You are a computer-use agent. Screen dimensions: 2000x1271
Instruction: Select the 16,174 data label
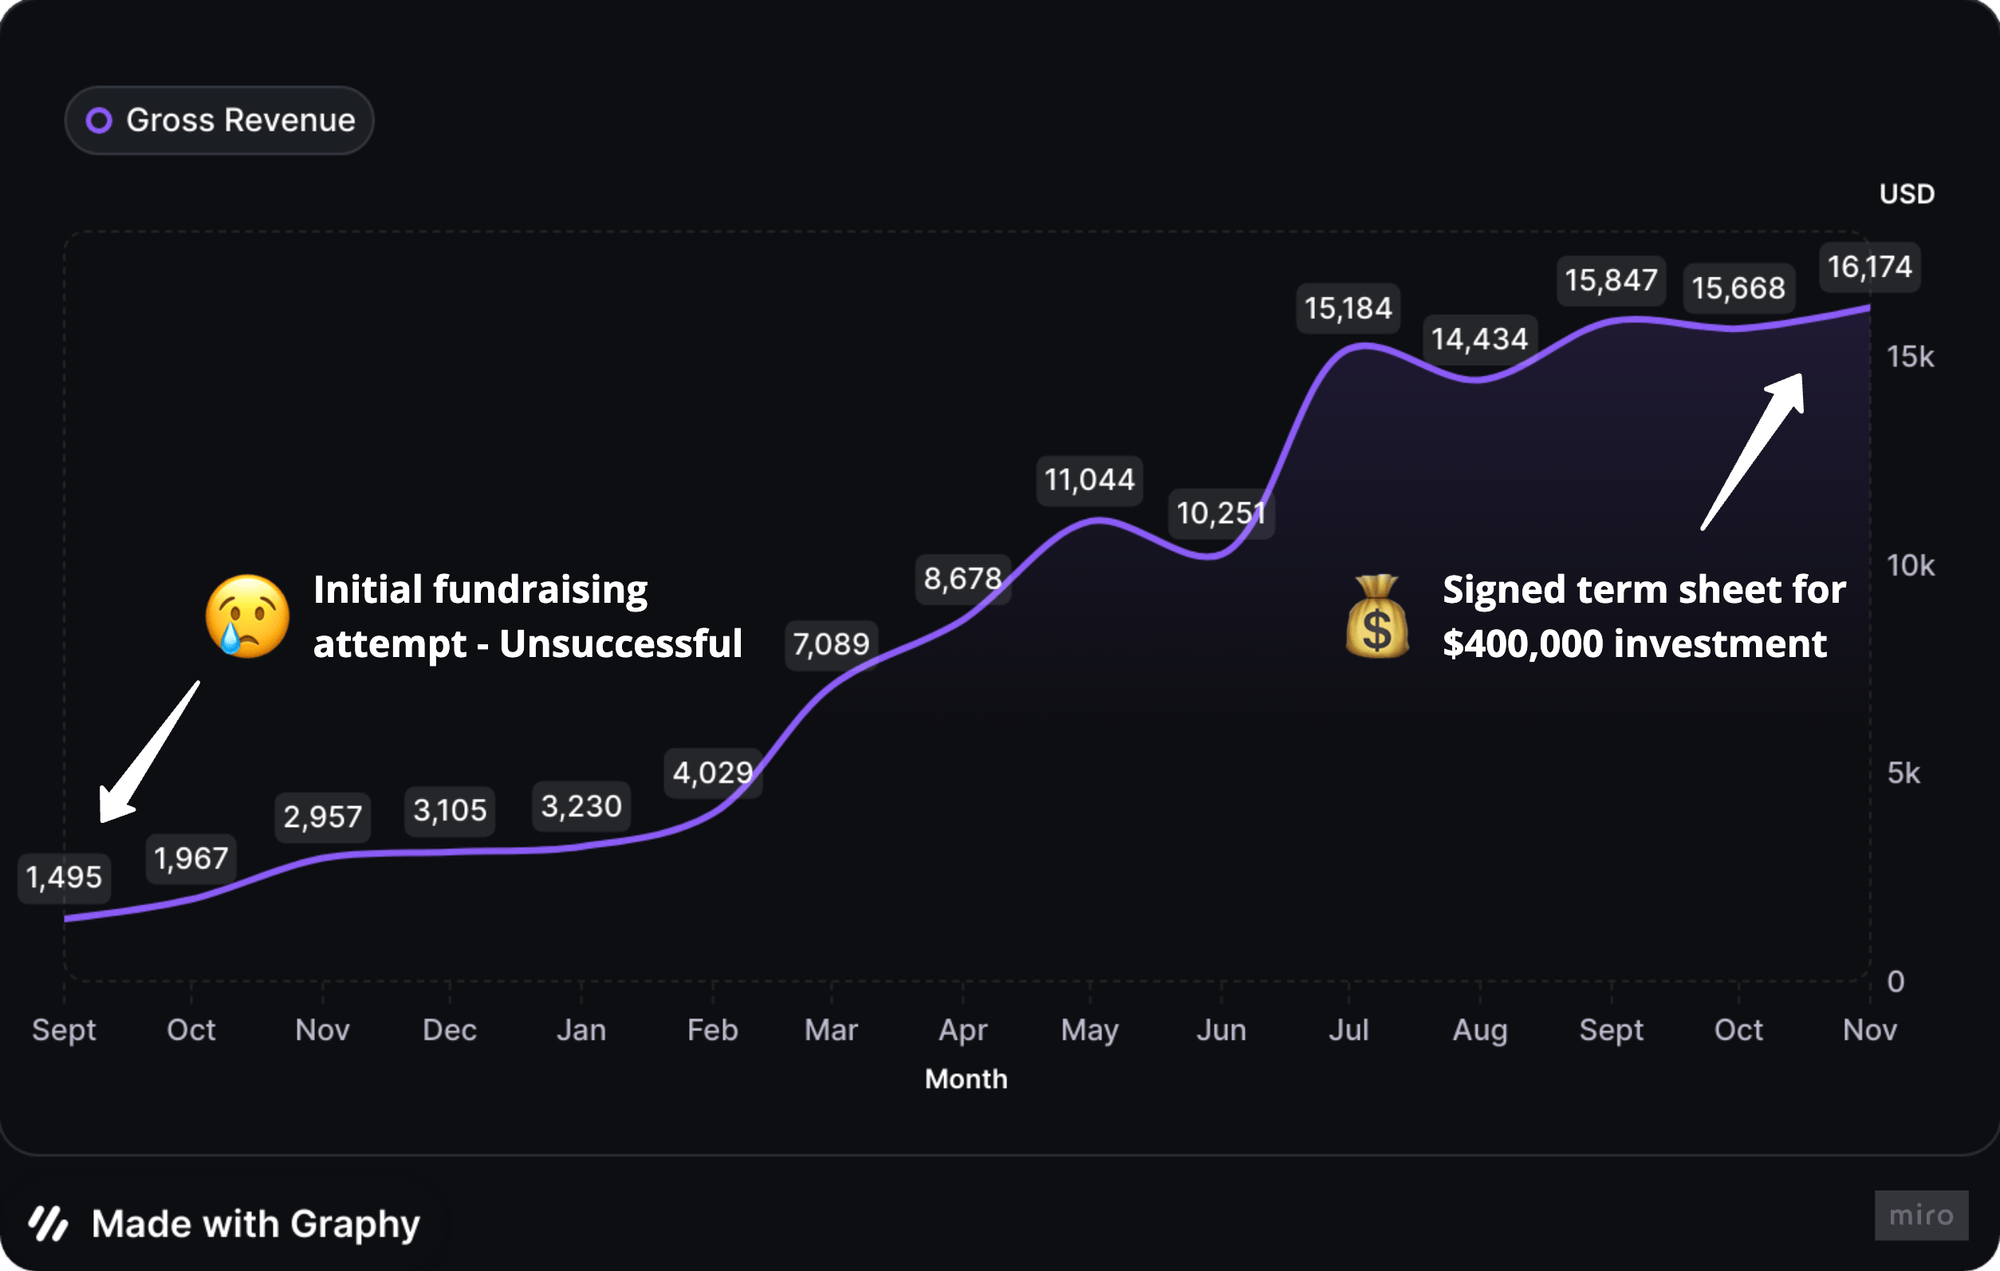coord(1869,267)
